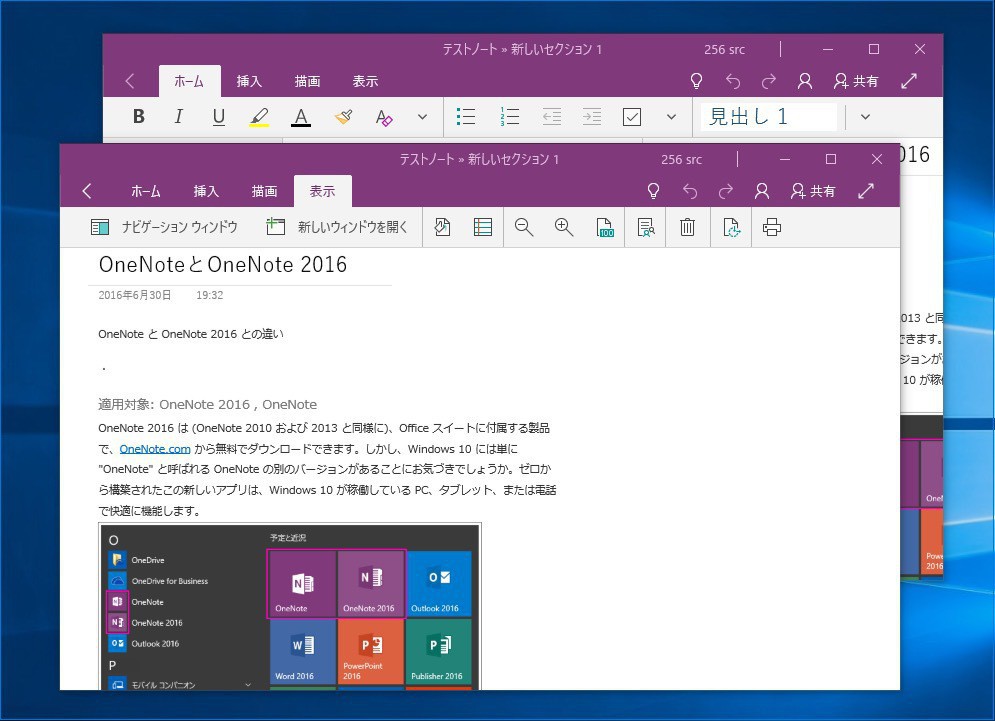Open the styles list next to 見出し 1
Viewport: 995px width, 721px height.
[x=865, y=117]
